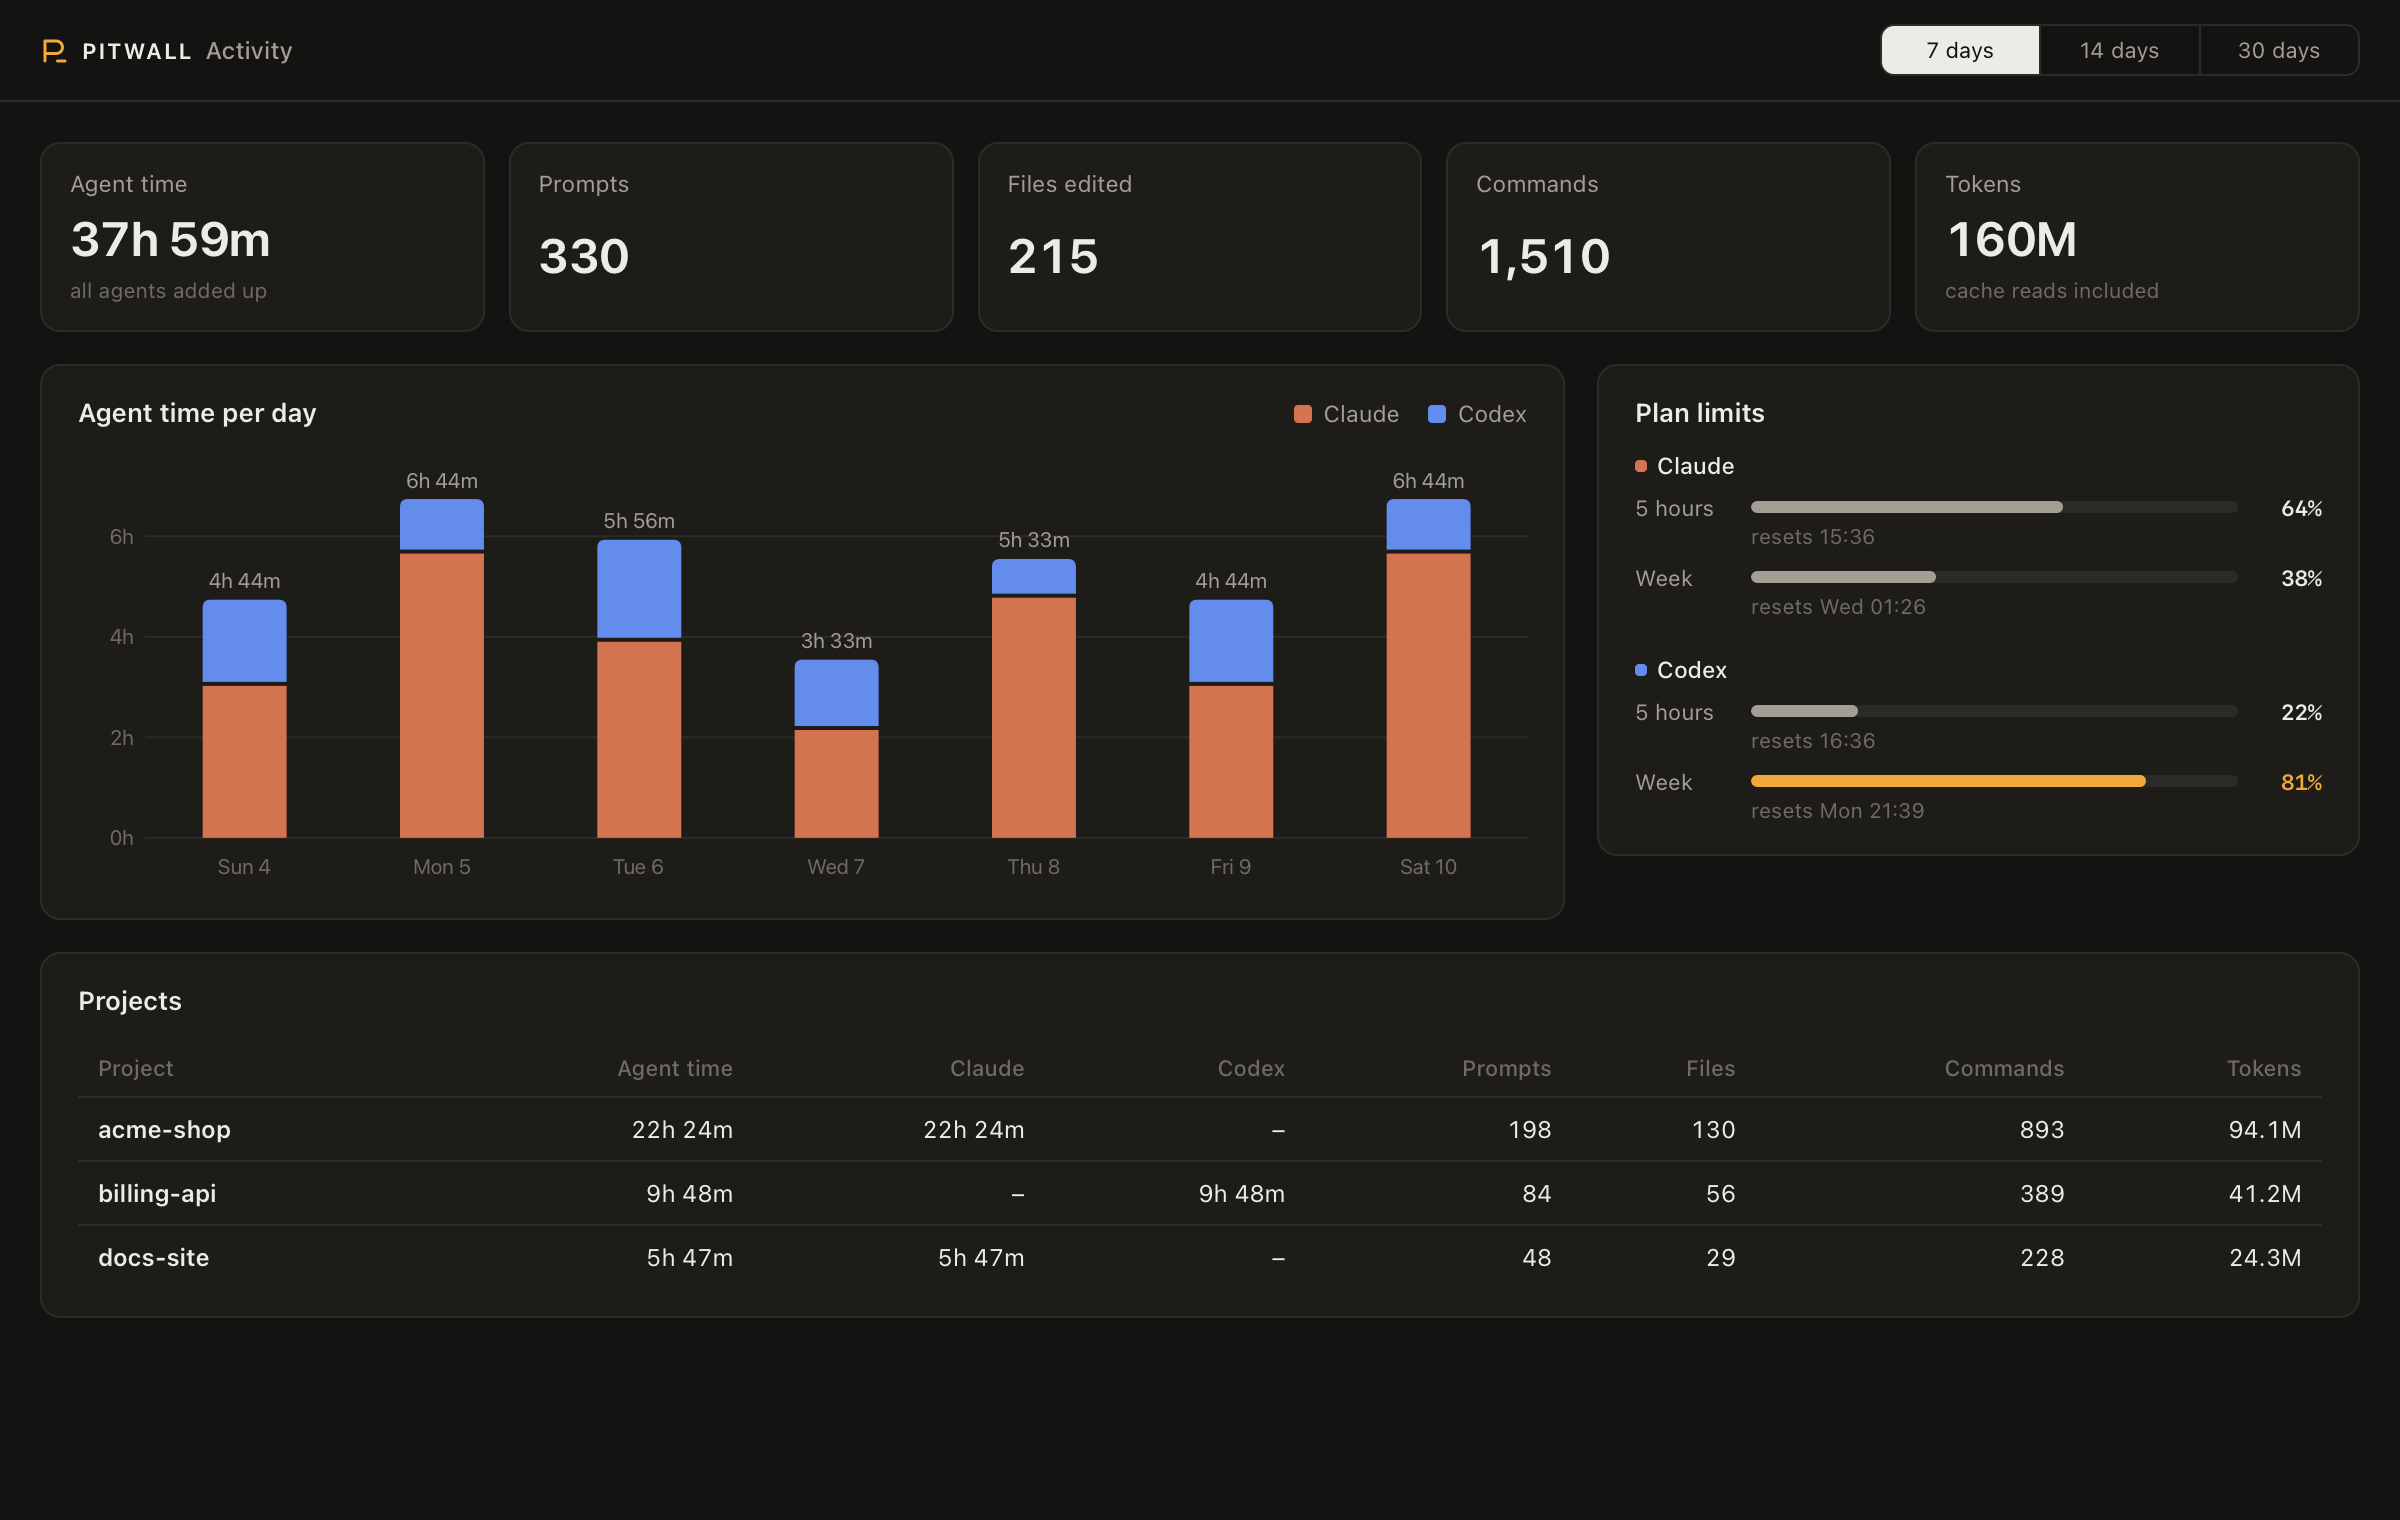Click the 'resets 16:36' text

click(1812, 740)
